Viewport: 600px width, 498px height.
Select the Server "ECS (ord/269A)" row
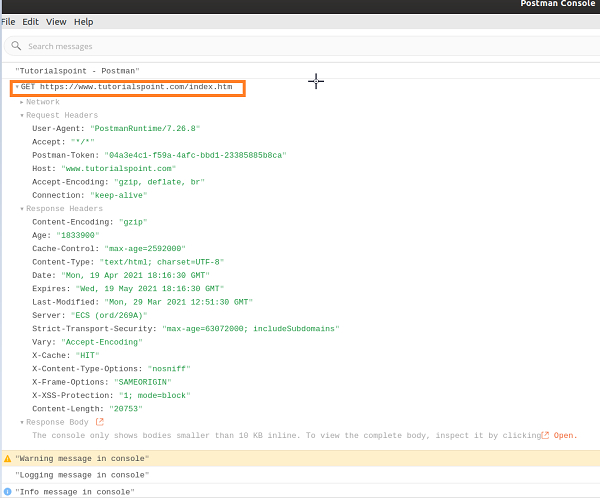90,315
